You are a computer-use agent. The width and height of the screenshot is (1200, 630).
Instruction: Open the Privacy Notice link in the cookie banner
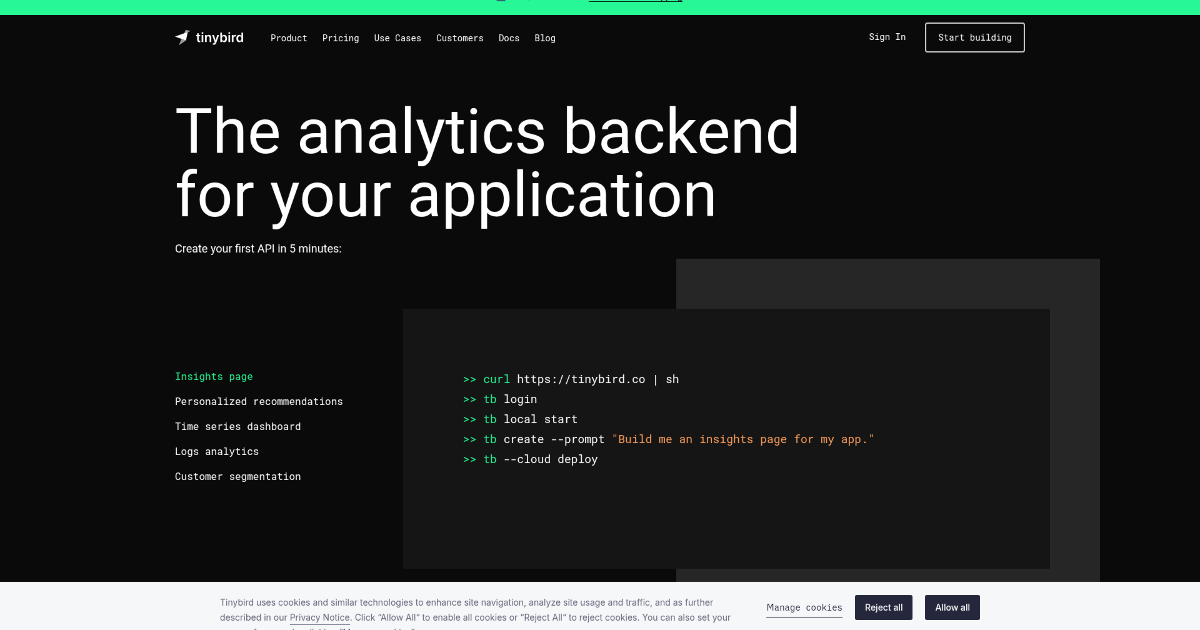click(x=319, y=618)
